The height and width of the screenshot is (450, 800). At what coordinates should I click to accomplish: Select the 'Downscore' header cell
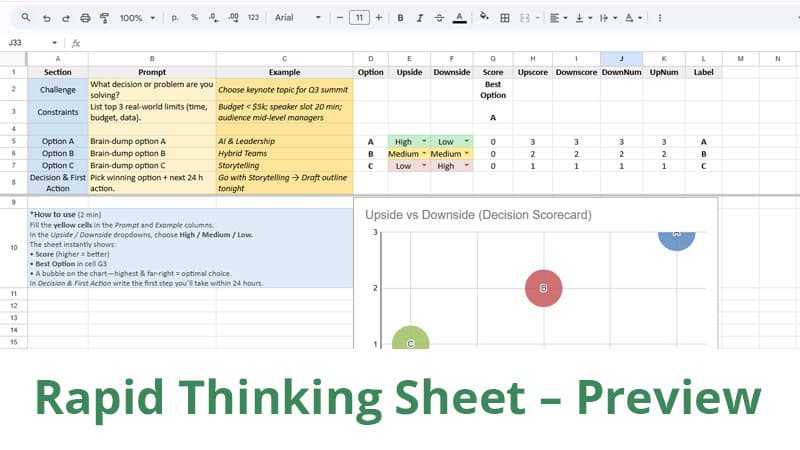(576, 72)
